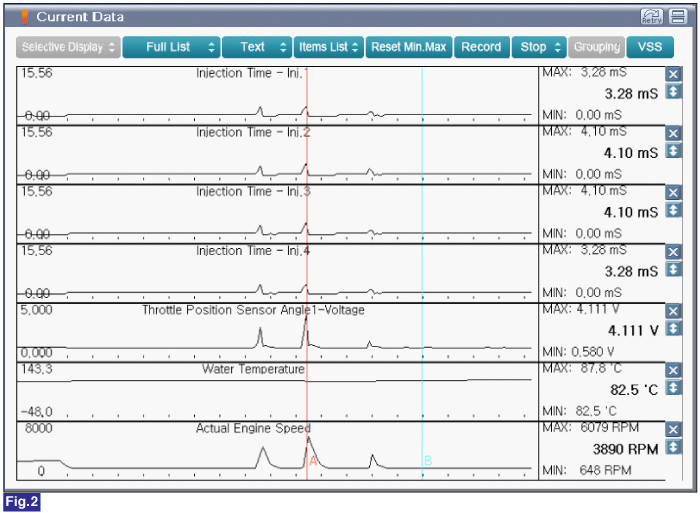Click the list view icon in title bar
Image resolution: width=700 pixels, height=513 pixels.
[678, 17]
